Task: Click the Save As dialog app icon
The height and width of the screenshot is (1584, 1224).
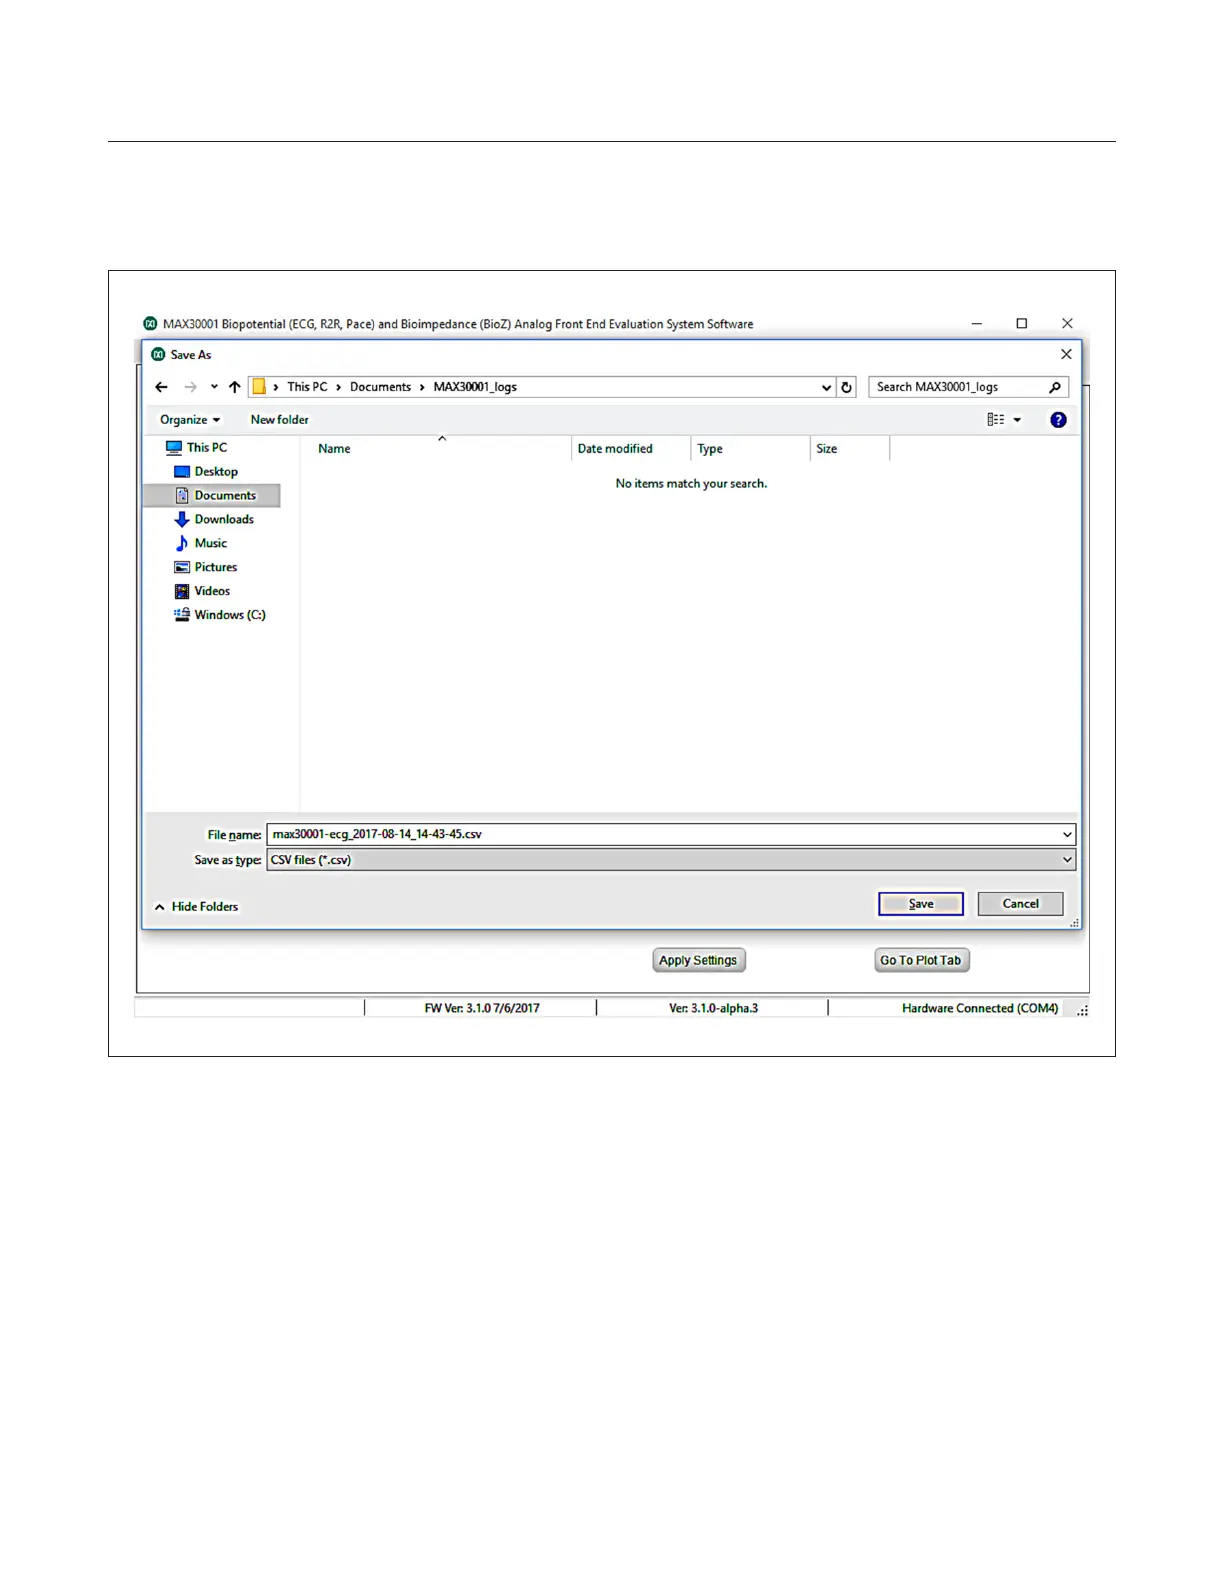Action: [x=158, y=354]
